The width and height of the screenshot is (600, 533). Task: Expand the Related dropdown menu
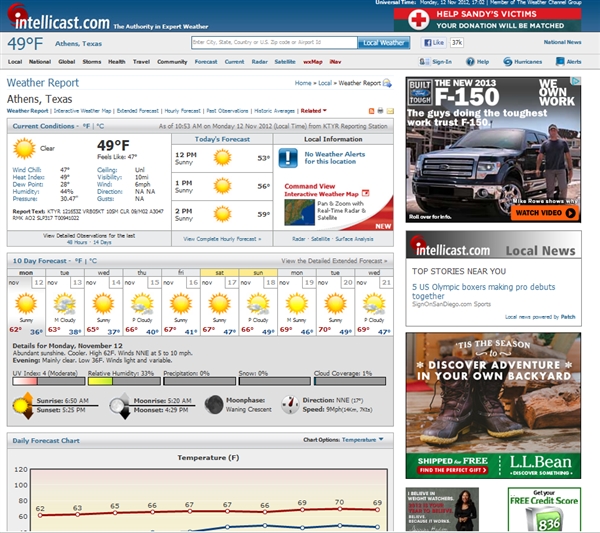pyautogui.click(x=313, y=111)
